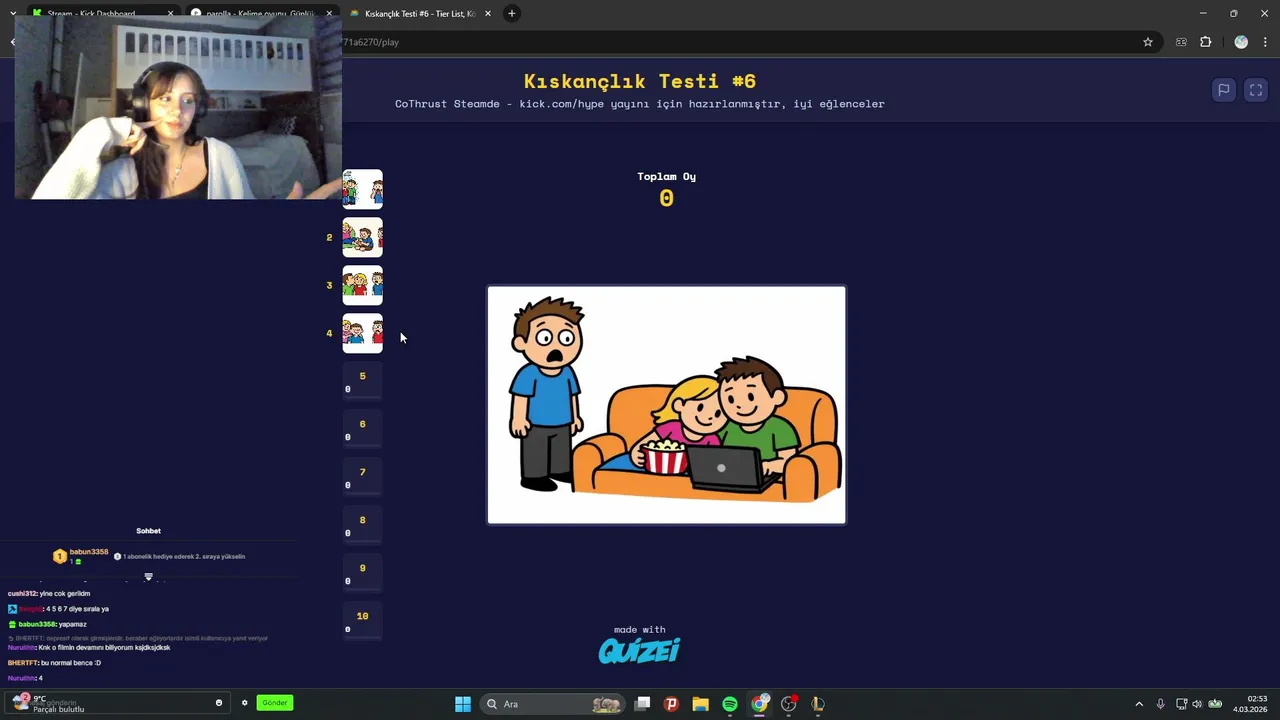Place the image in empty slot 6
1280x720 pixels.
(362, 429)
